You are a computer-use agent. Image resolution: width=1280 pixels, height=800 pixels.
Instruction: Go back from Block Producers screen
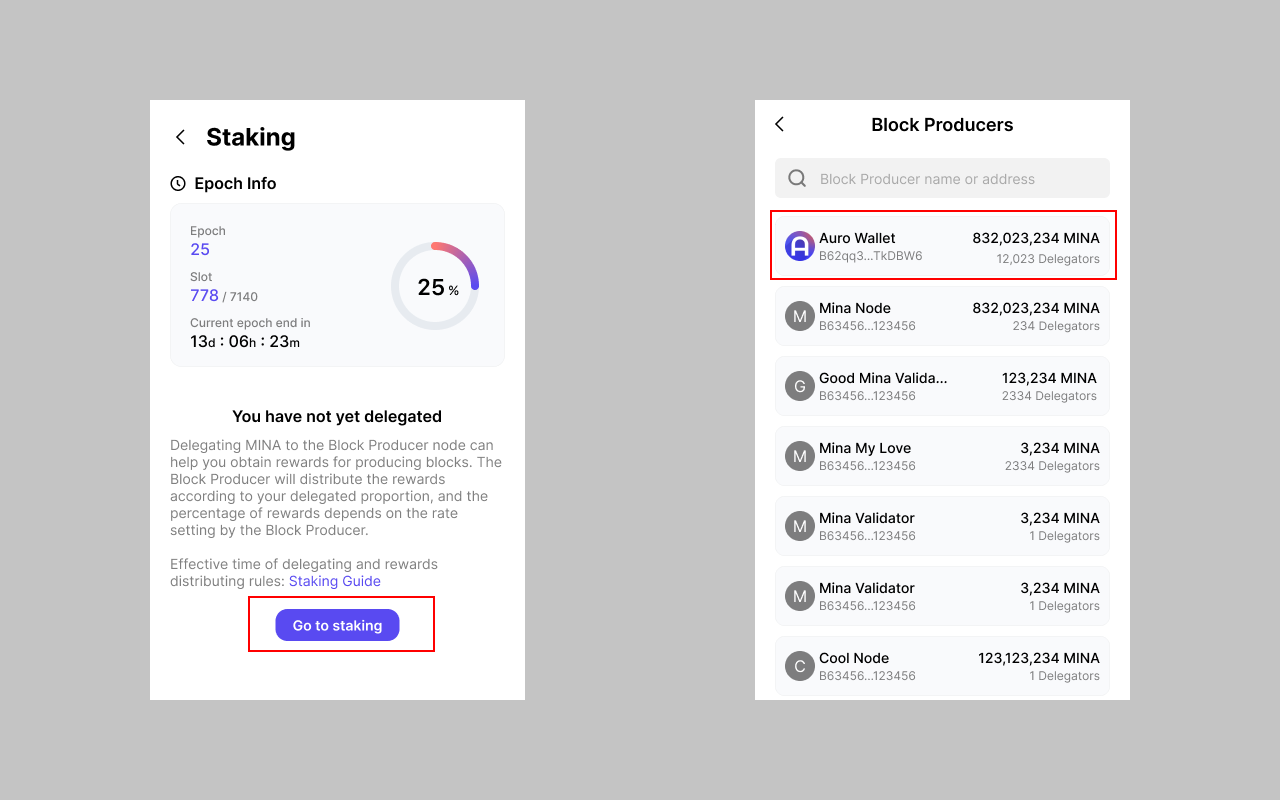[x=780, y=124]
